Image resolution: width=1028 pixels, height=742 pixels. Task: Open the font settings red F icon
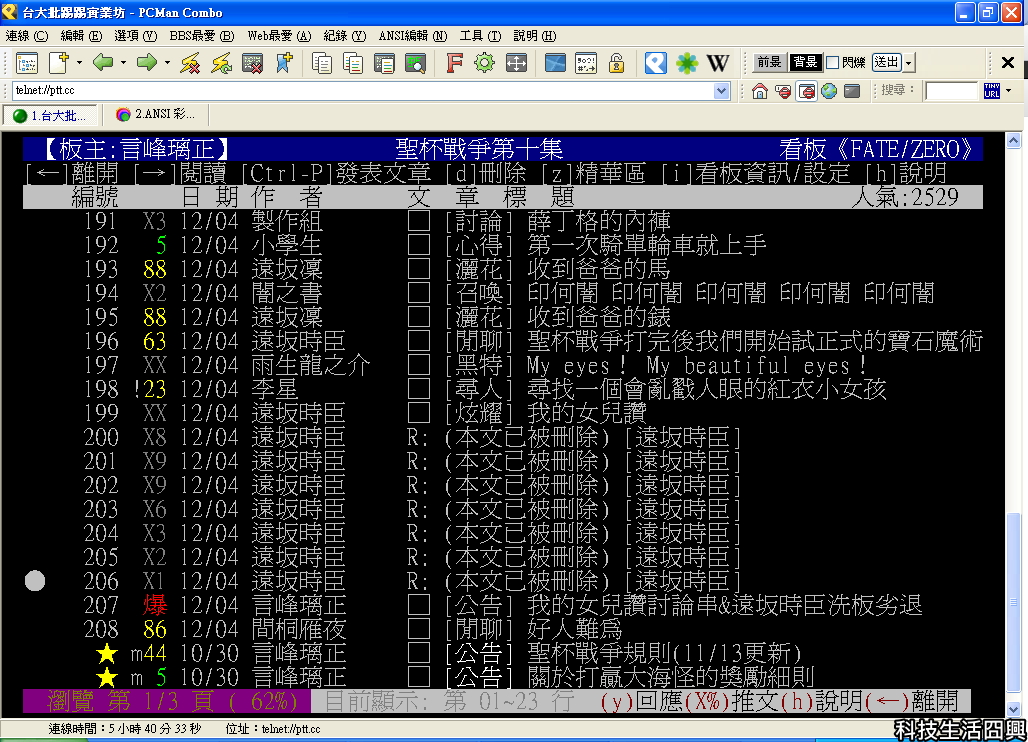click(x=454, y=63)
